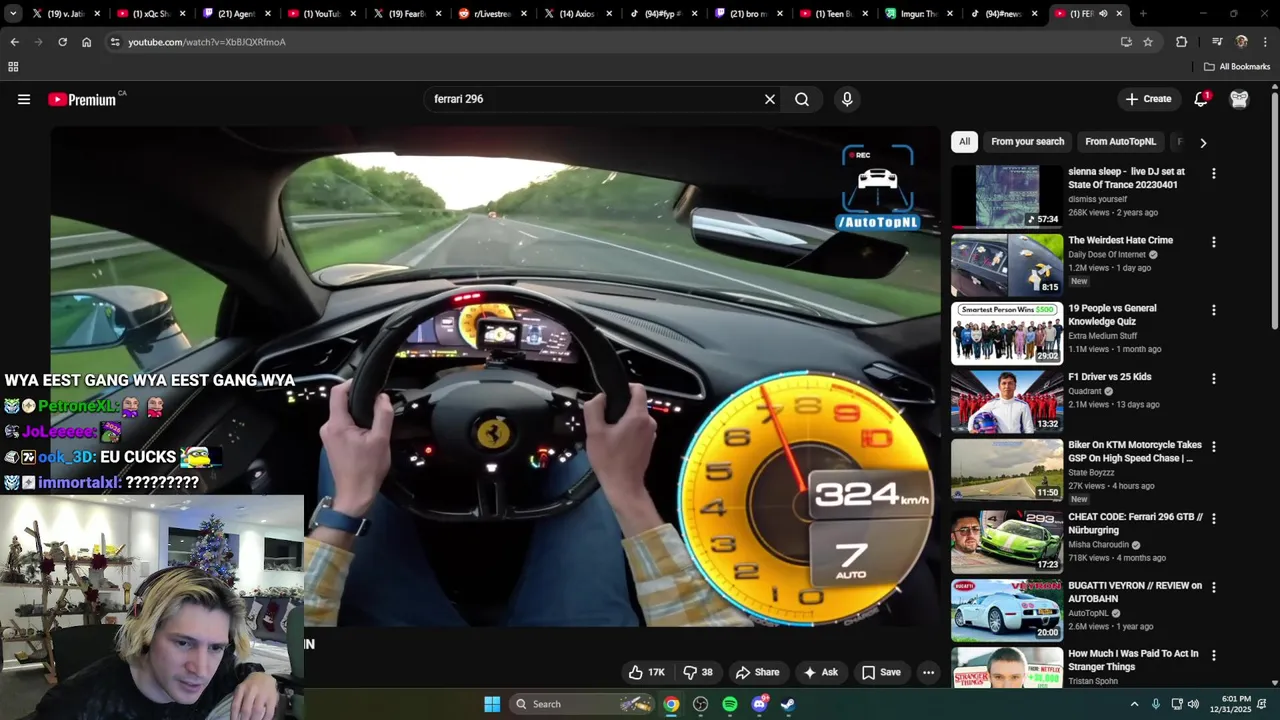Click the Create button
The image size is (1280, 720).
pos(1148,99)
